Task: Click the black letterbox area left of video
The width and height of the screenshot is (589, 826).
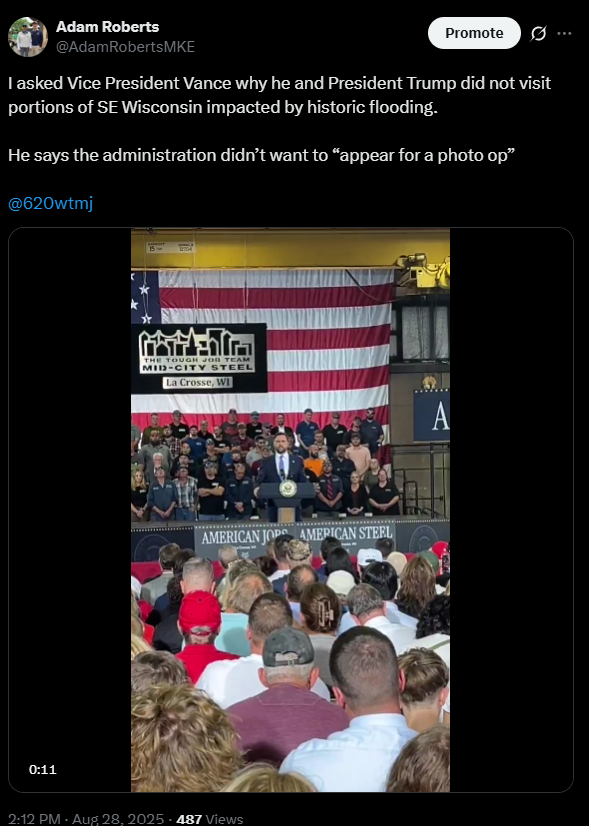Action: tap(70, 509)
